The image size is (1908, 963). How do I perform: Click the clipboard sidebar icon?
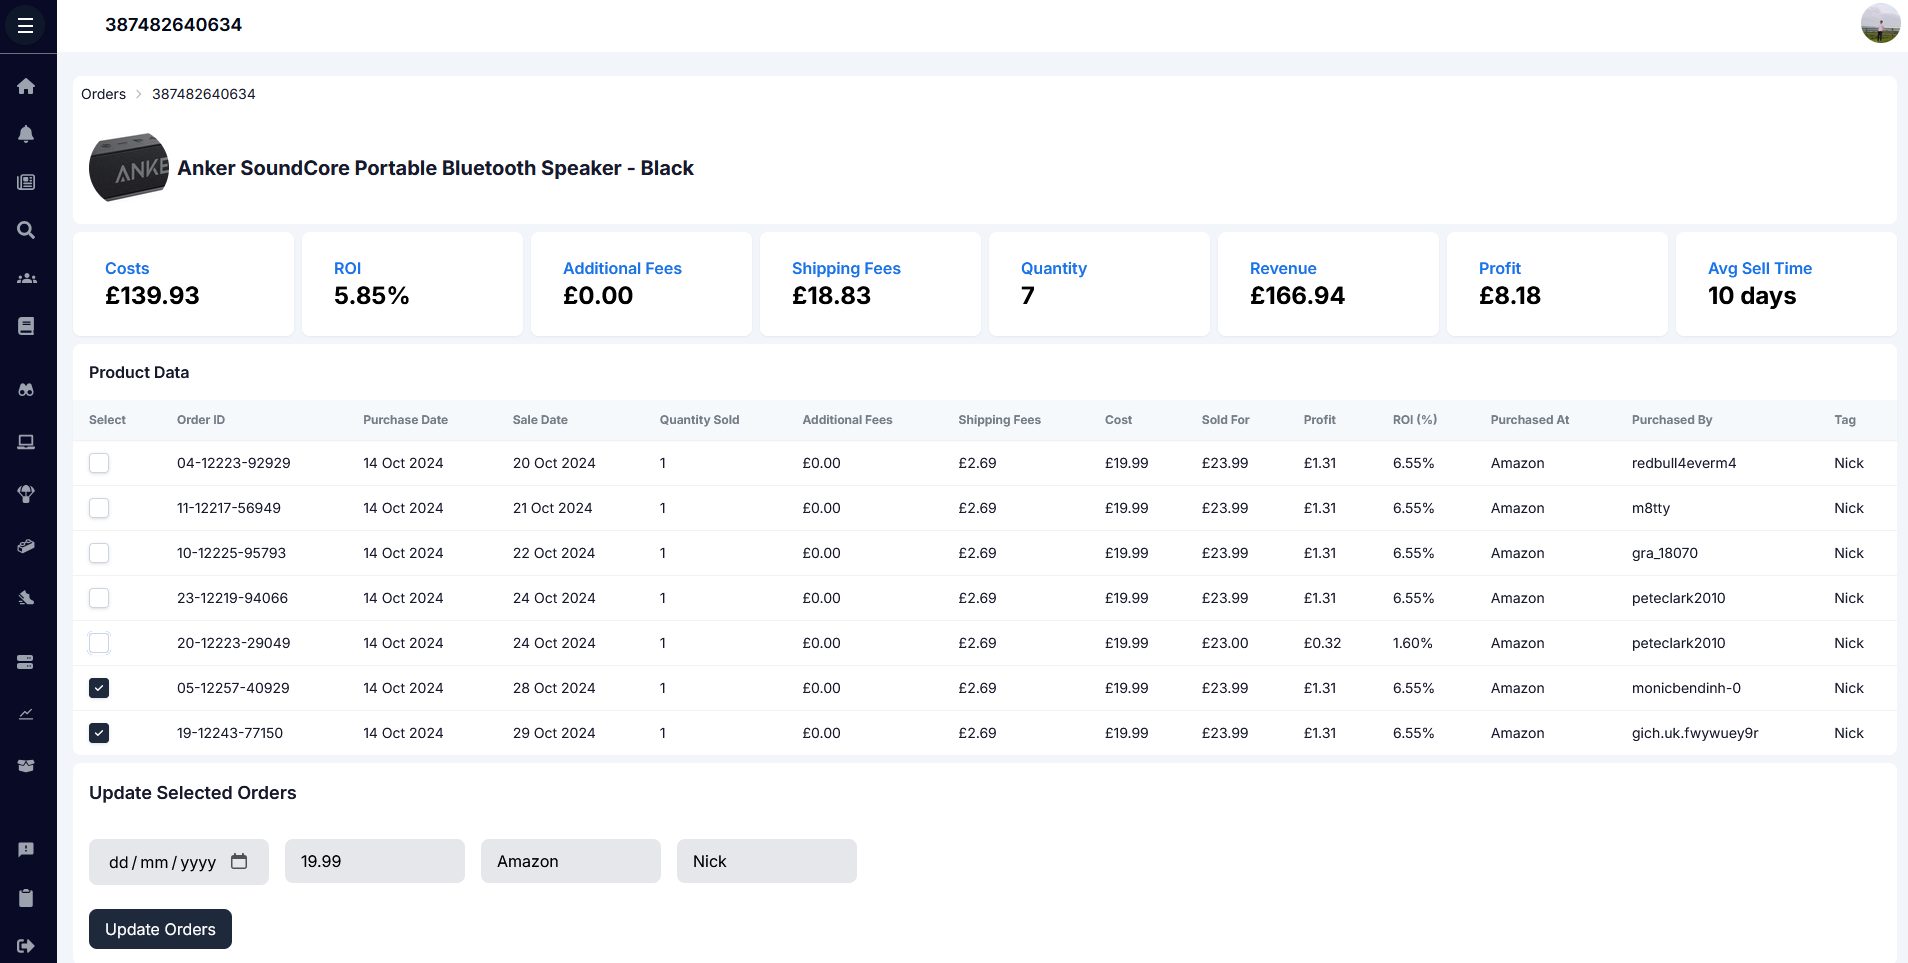[26, 897]
